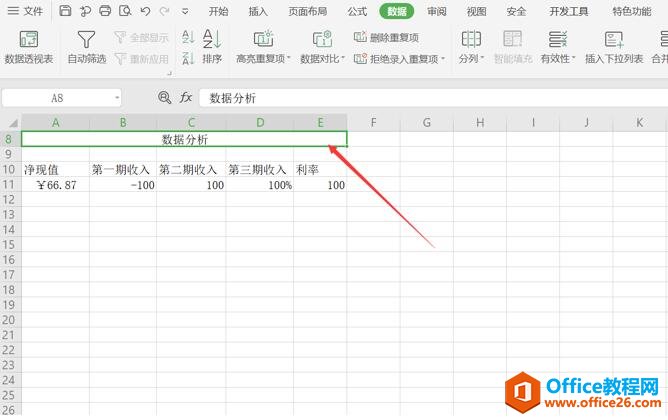Open the 审阅 tab
The width and height of the screenshot is (668, 420).
pos(437,12)
